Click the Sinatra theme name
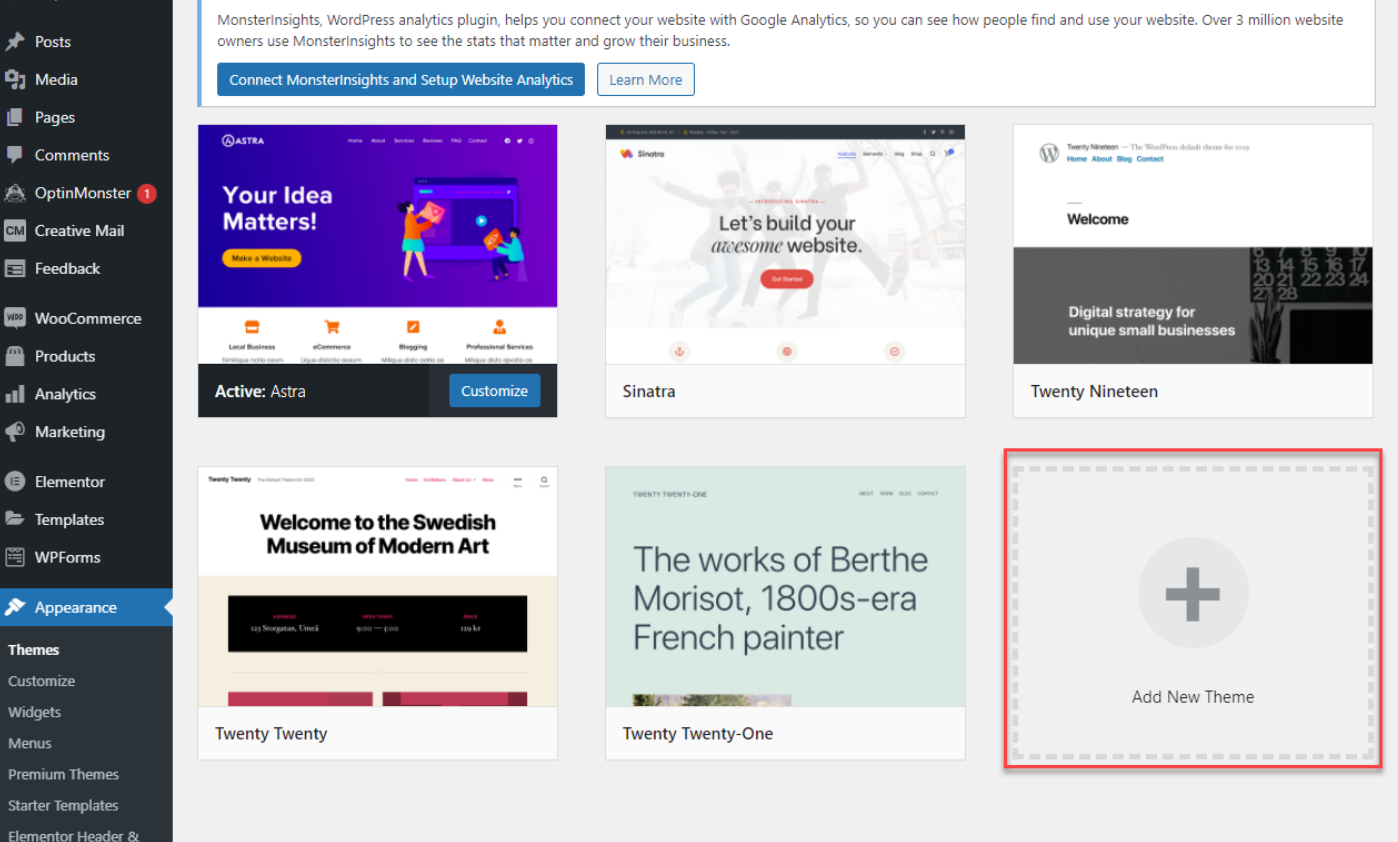 pyautogui.click(x=649, y=391)
